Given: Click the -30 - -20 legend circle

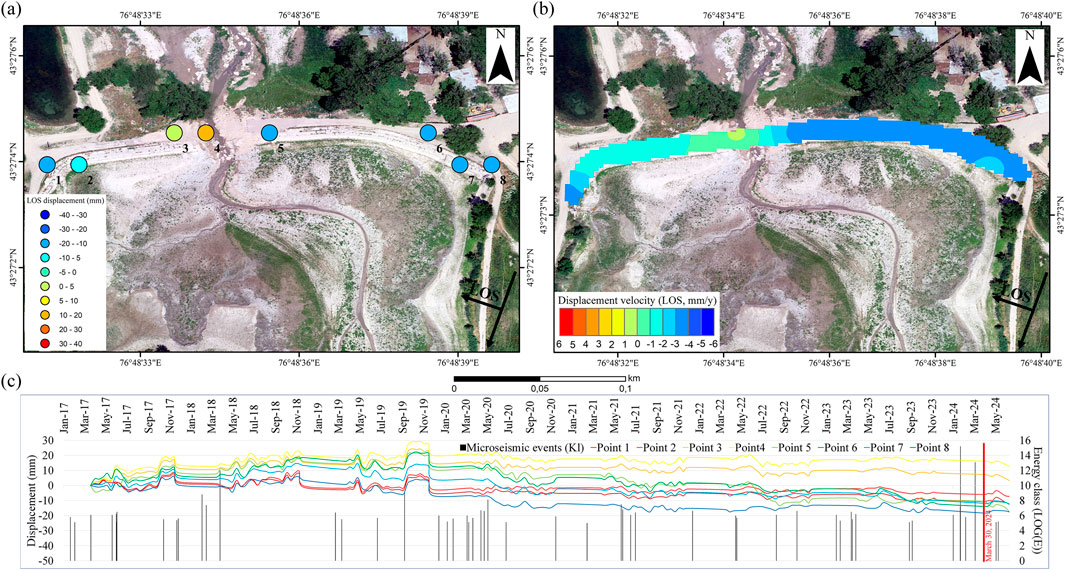Looking at the screenshot, I should click(45, 229).
